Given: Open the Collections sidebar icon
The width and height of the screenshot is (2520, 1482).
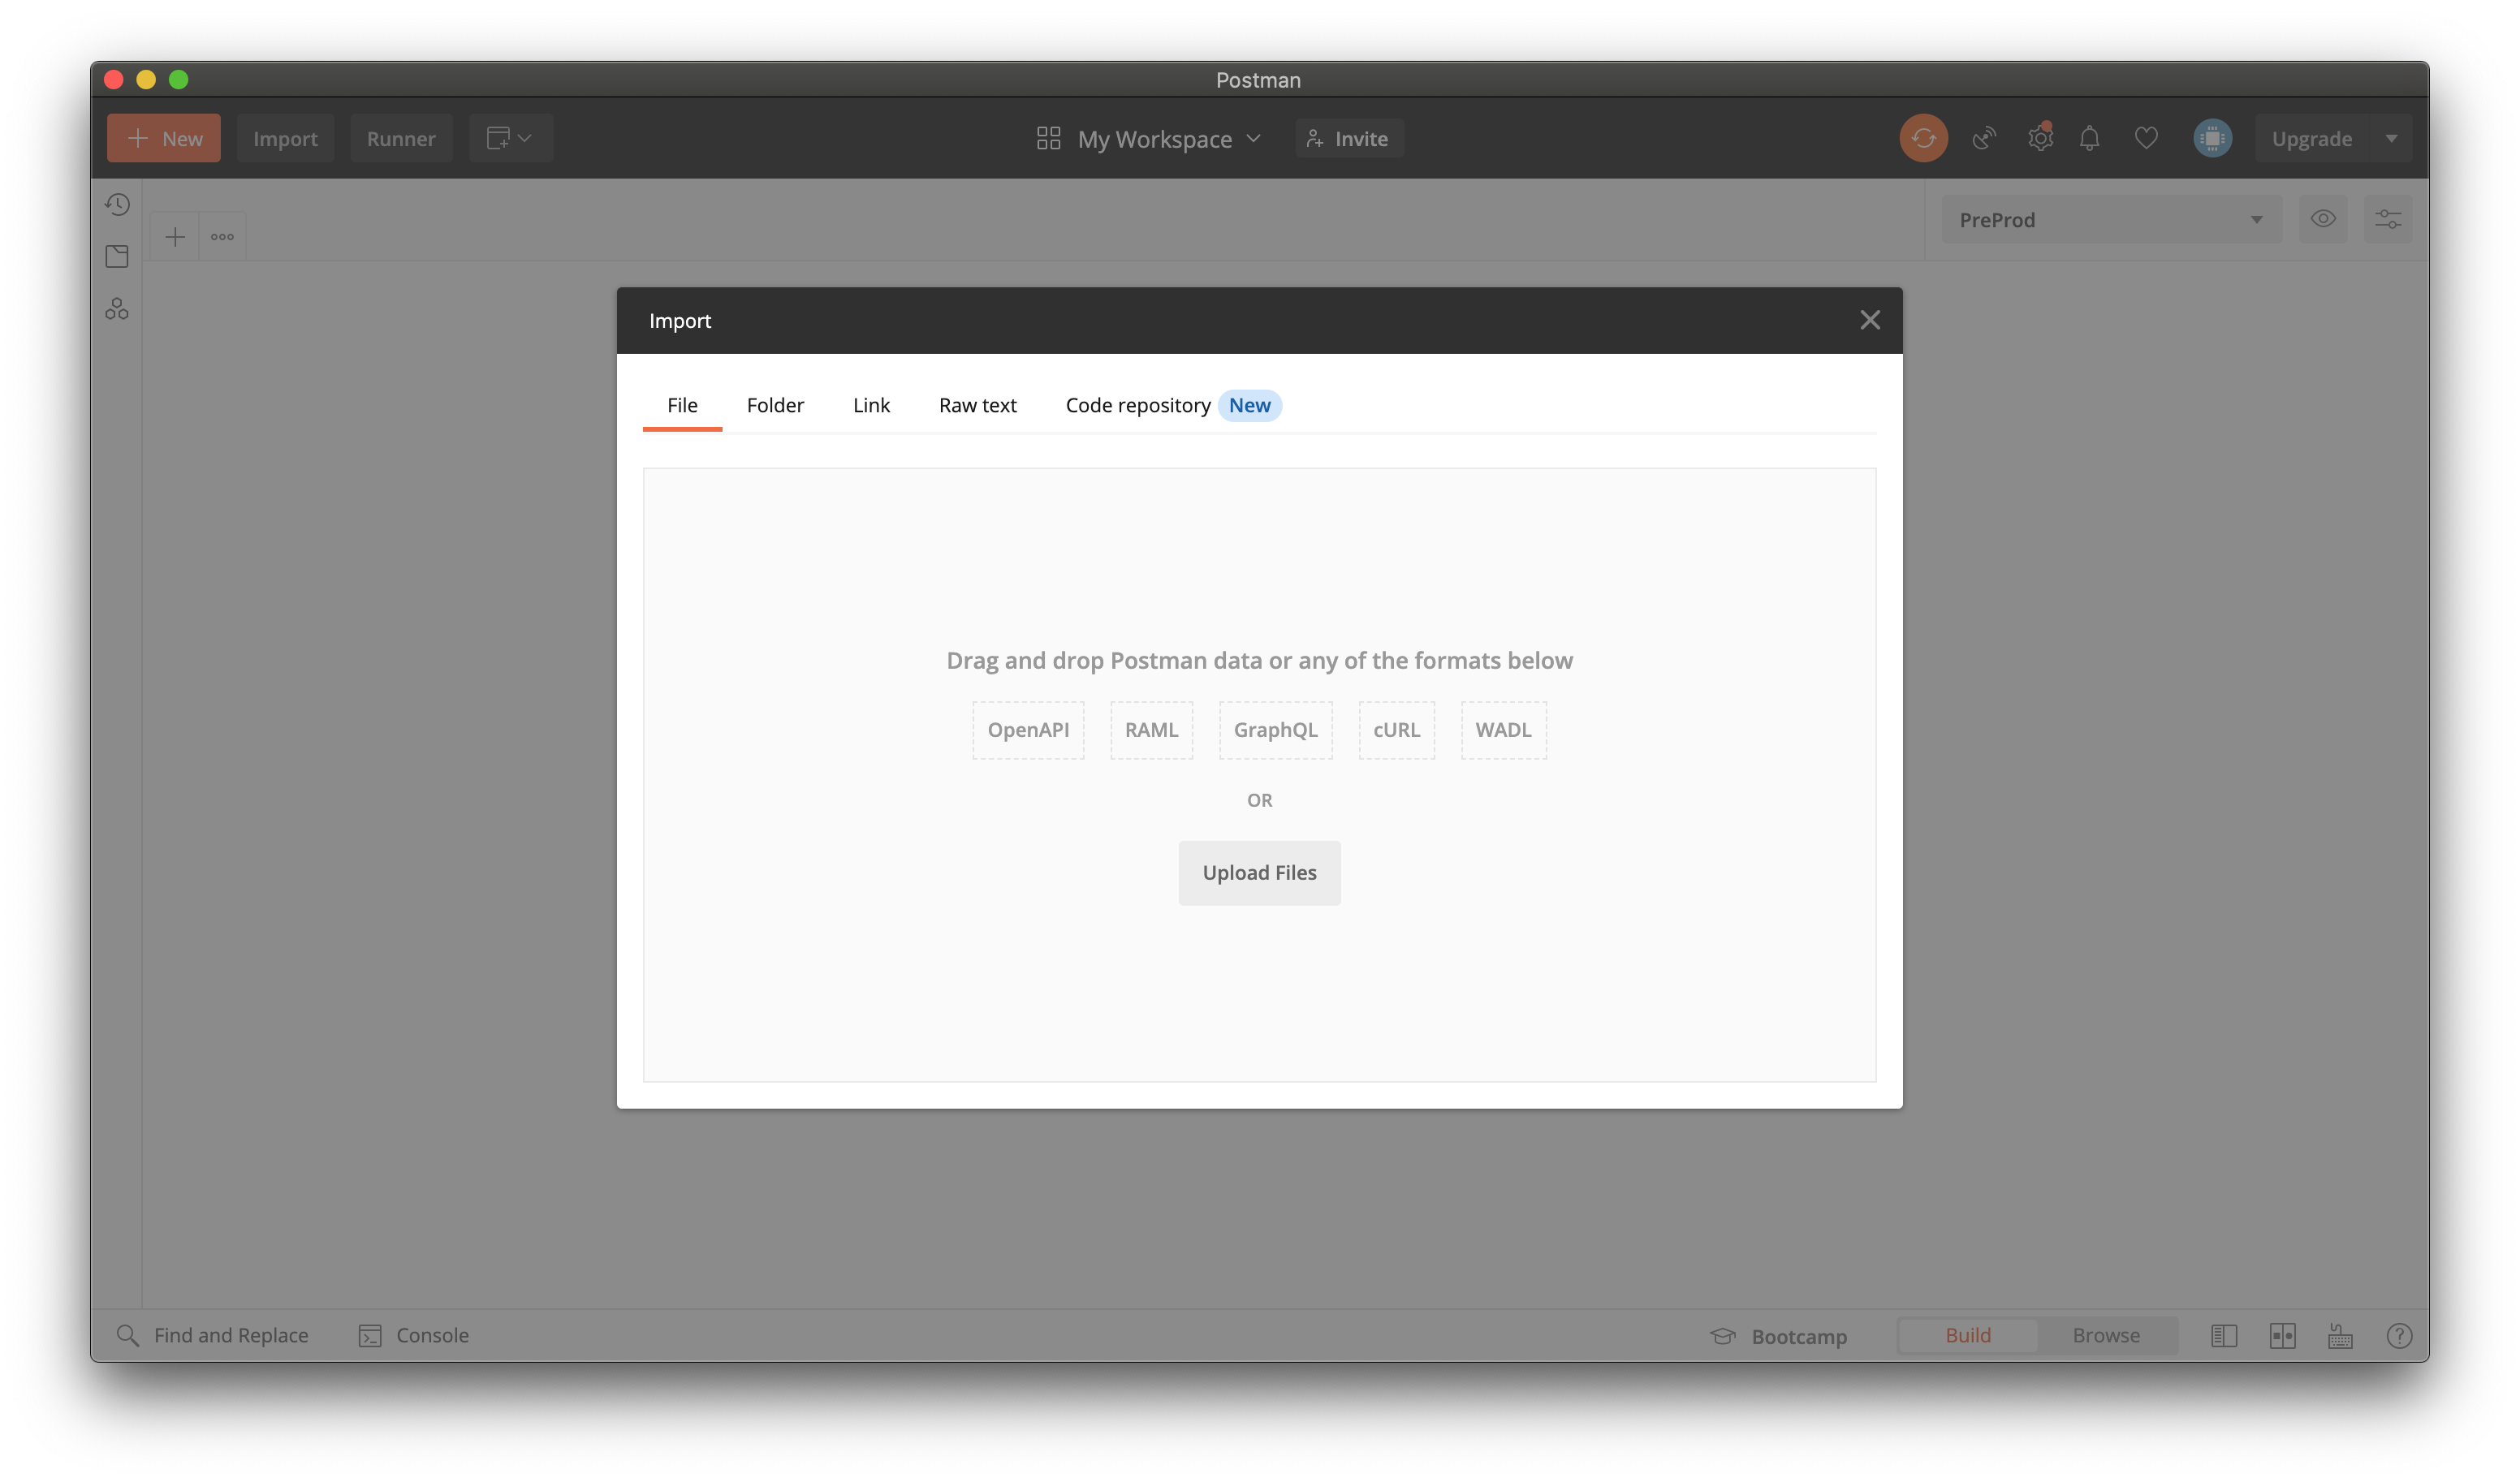Looking at the screenshot, I should tap(117, 257).
